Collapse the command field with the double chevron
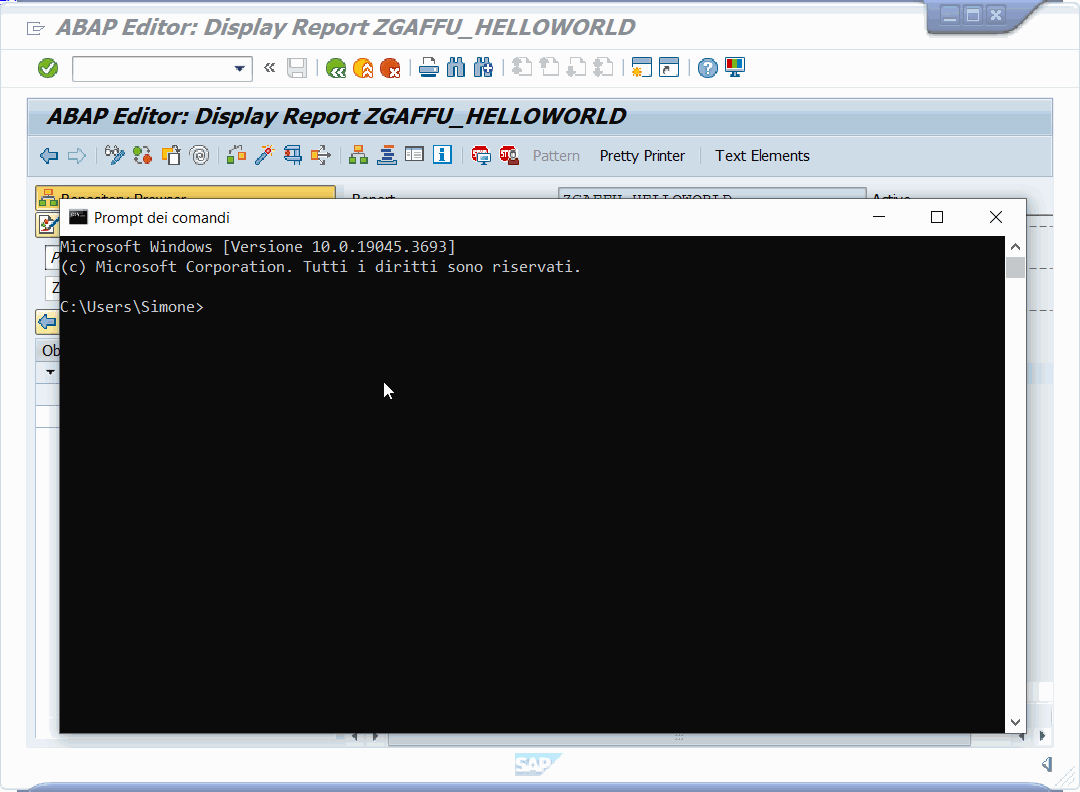The height and width of the screenshot is (792, 1080). coord(269,67)
